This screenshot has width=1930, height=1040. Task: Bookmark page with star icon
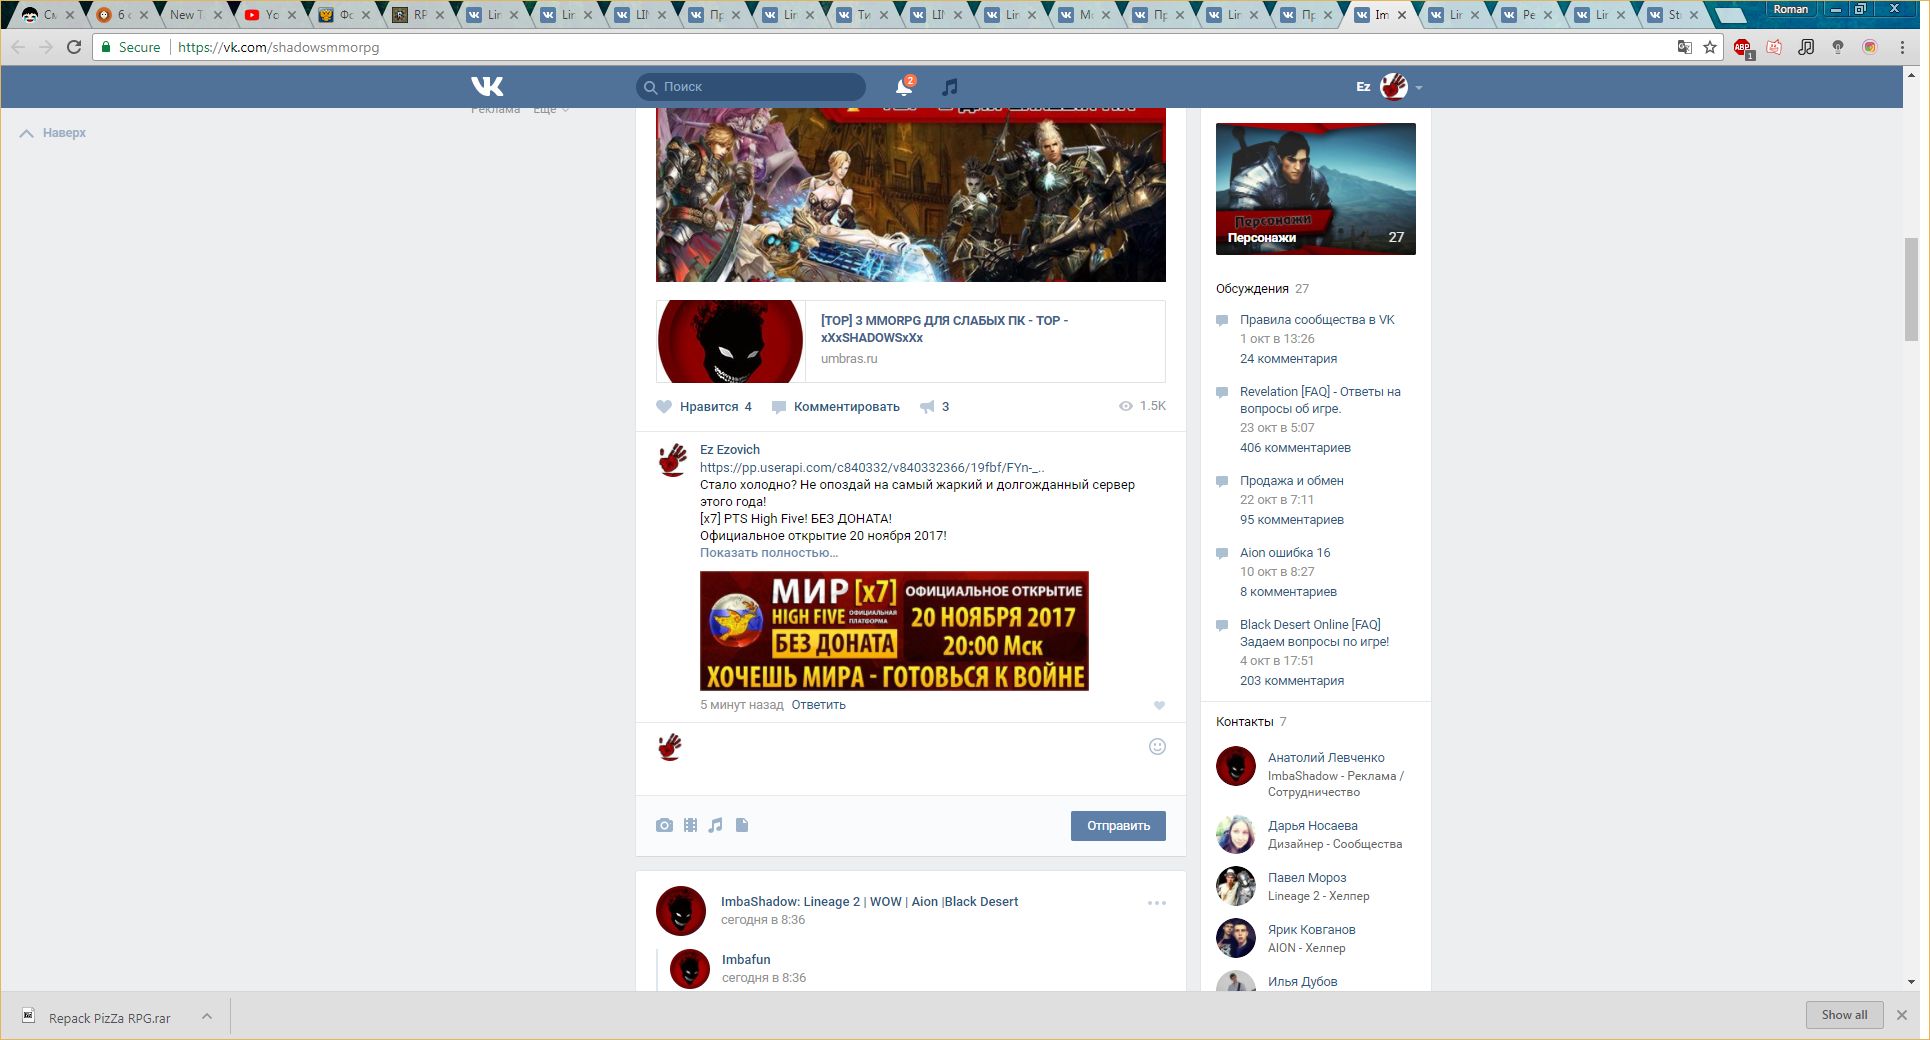click(1710, 47)
